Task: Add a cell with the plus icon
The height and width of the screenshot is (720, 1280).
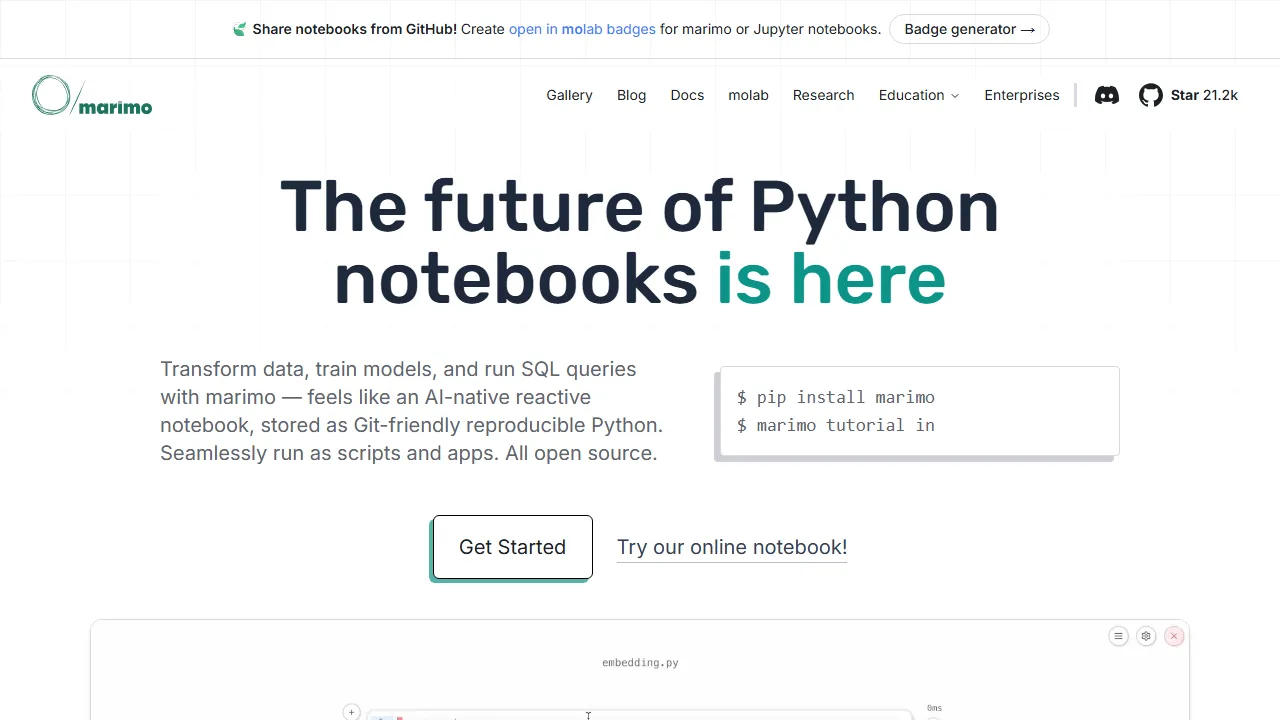Action: (351, 712)
